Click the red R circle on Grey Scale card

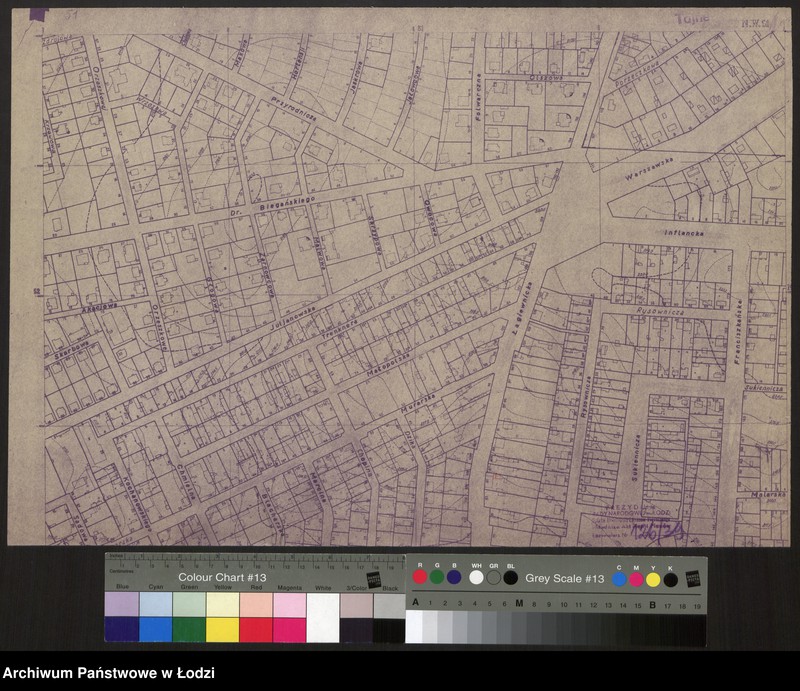point(420,577)
